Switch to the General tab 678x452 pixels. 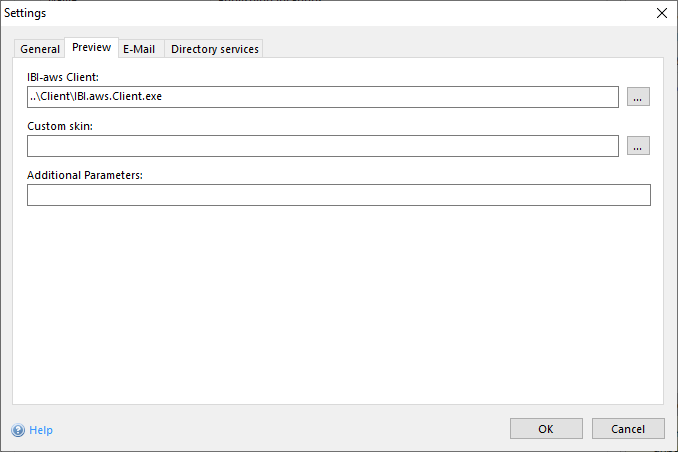coord(40,49)
